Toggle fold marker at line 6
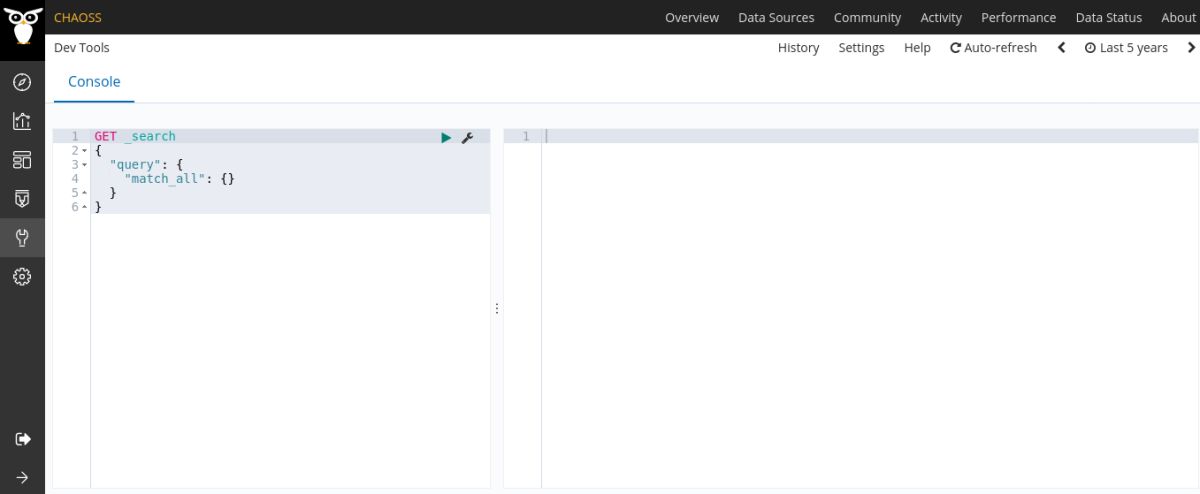The width and height of the screenshot is (1200, 494). point(85,207)
